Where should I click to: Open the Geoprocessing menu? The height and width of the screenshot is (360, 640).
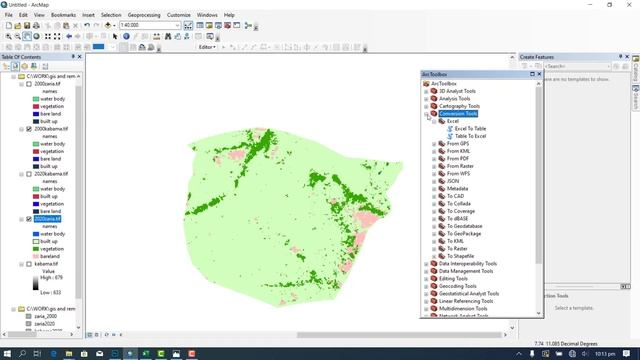pos(144,15)
